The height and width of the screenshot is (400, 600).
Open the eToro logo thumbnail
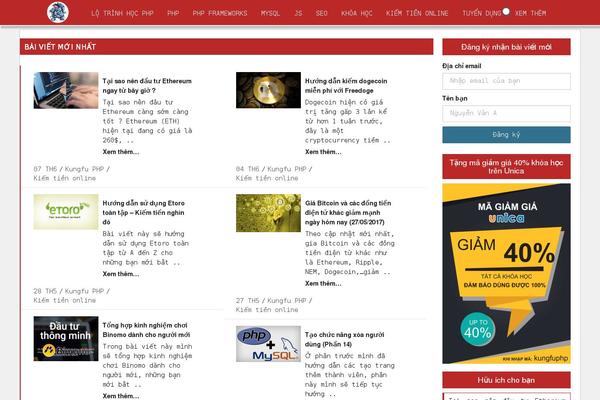66,212
